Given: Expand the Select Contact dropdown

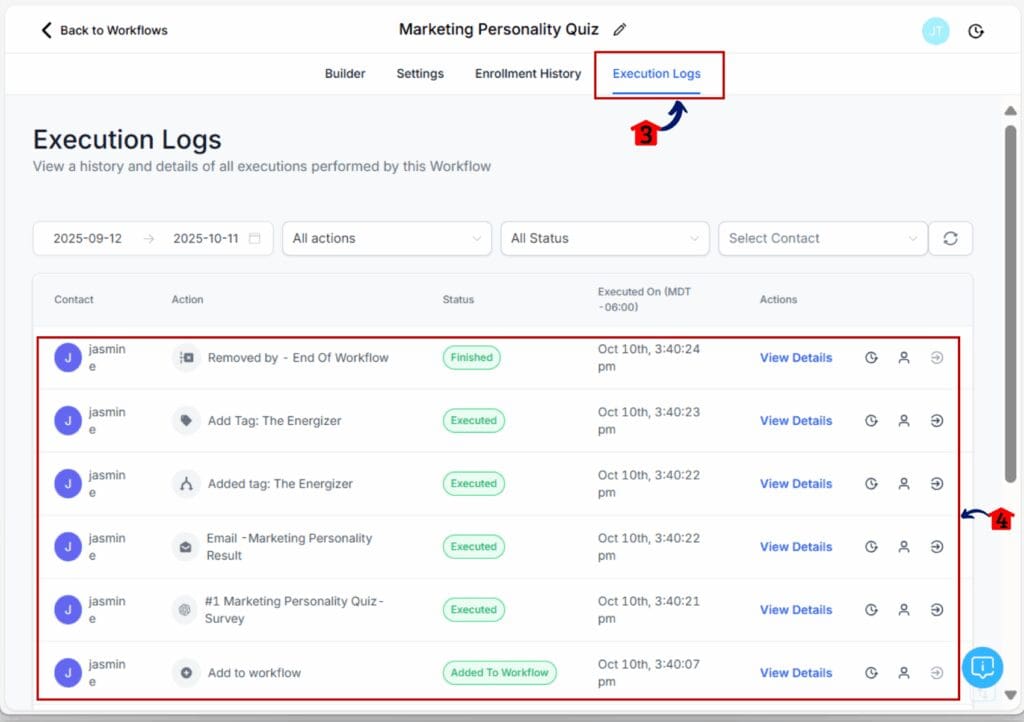Looking at the screenshot, I should click(822, 238).
